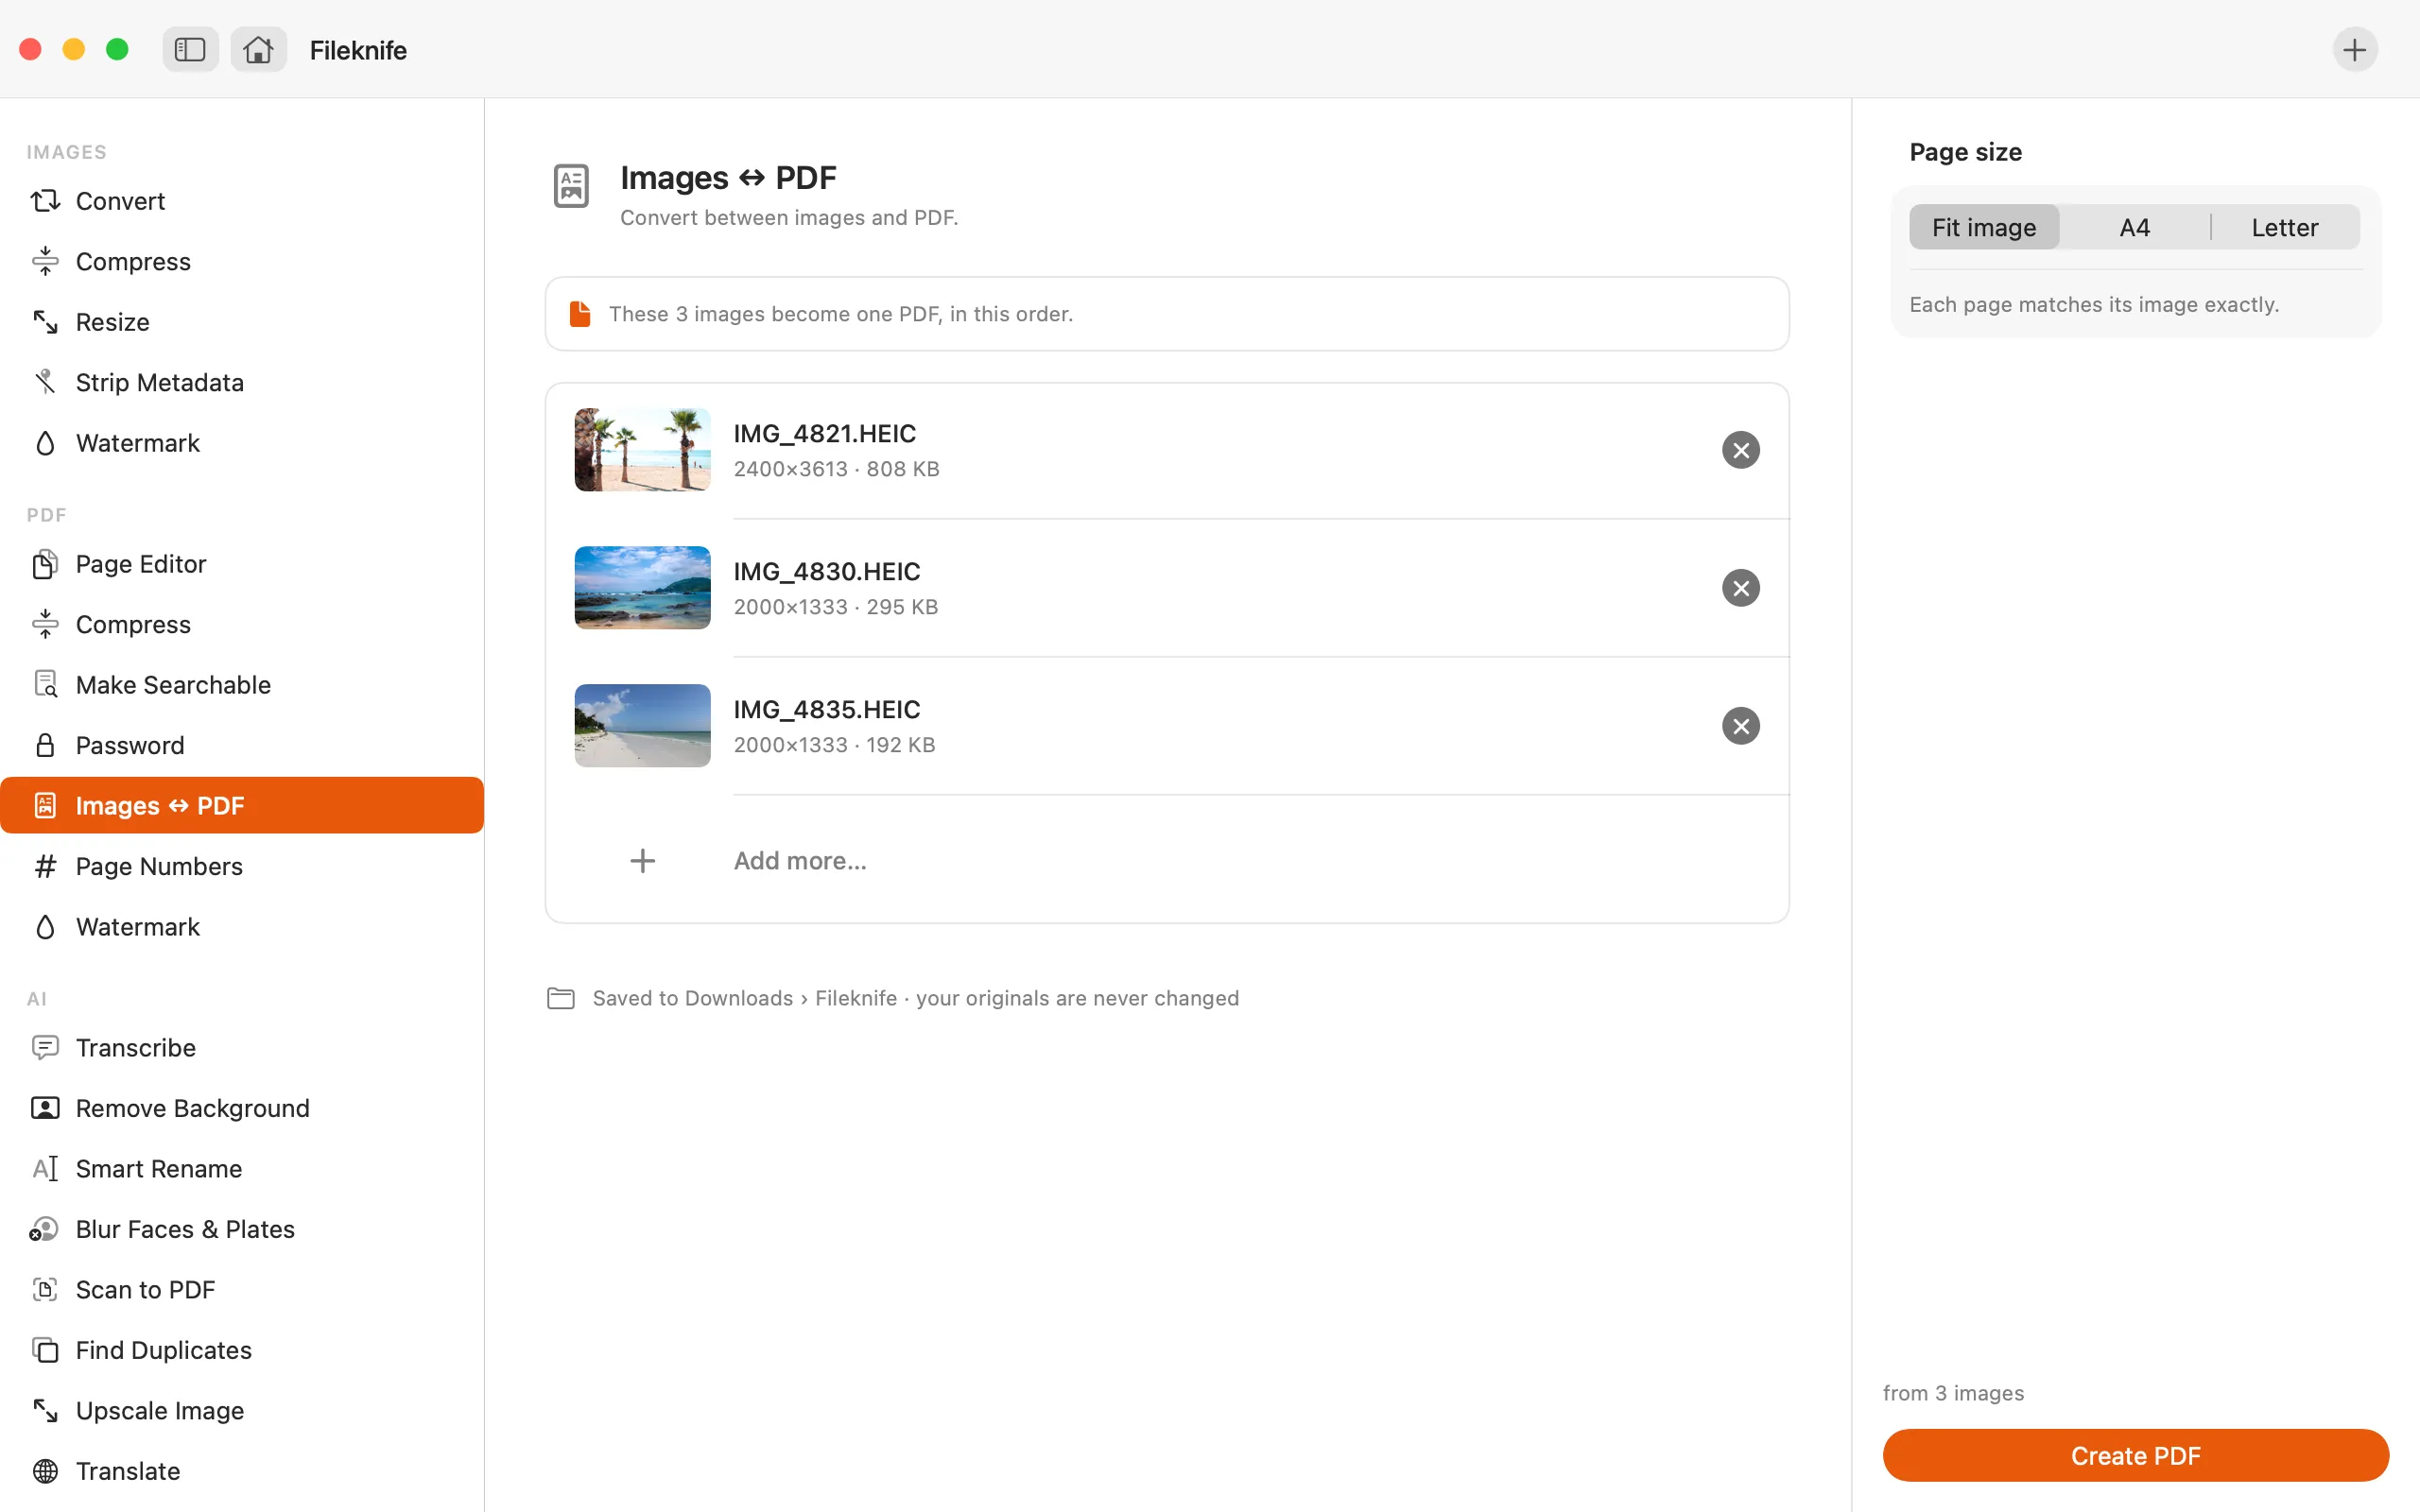Click the plus icon beside Add more

click(x=643, y=861)
